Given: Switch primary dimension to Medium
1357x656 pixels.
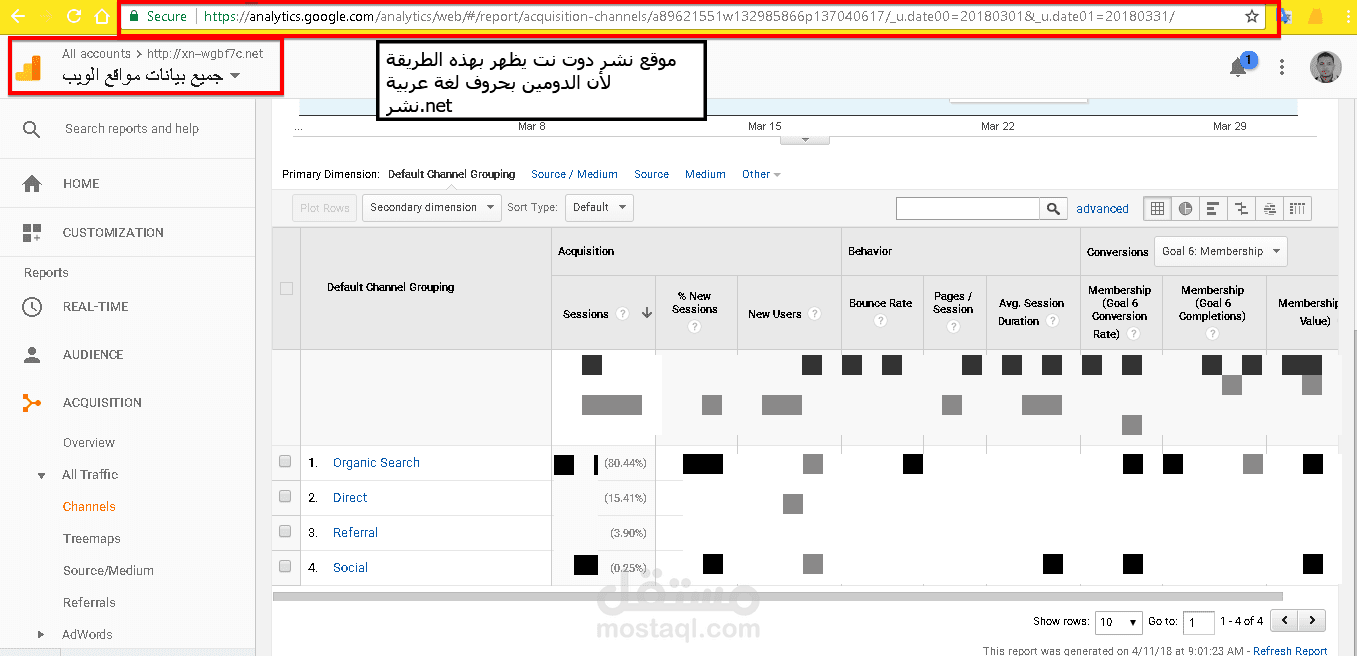Looking at the screenshot, I should [705, 174].
